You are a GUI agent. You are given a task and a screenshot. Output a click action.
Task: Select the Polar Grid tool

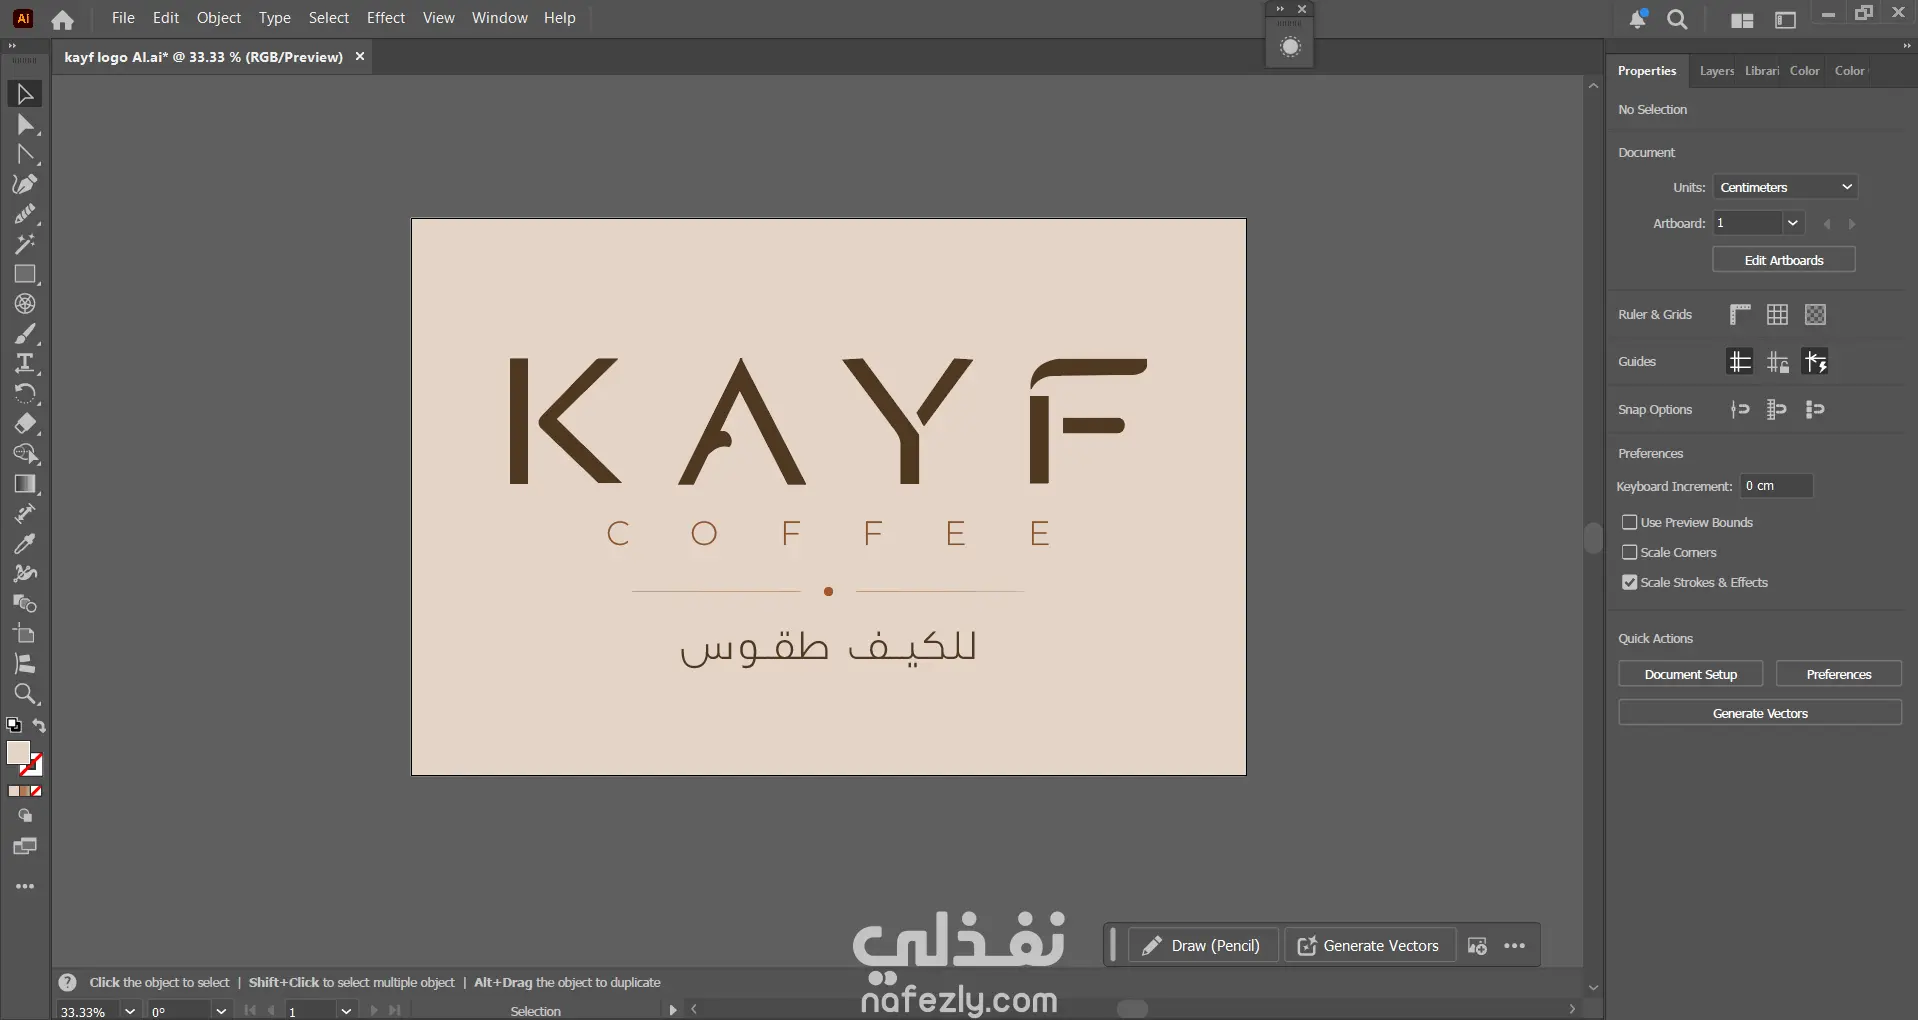coord(25,304)
